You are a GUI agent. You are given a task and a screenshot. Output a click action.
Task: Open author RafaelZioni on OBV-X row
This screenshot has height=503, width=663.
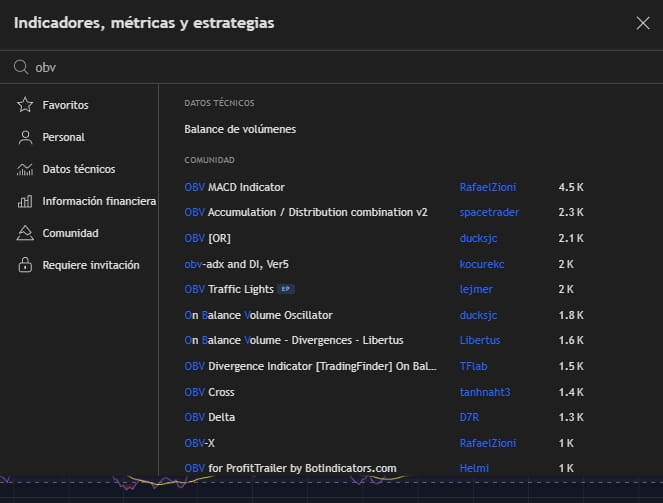[x=488, y=443]
